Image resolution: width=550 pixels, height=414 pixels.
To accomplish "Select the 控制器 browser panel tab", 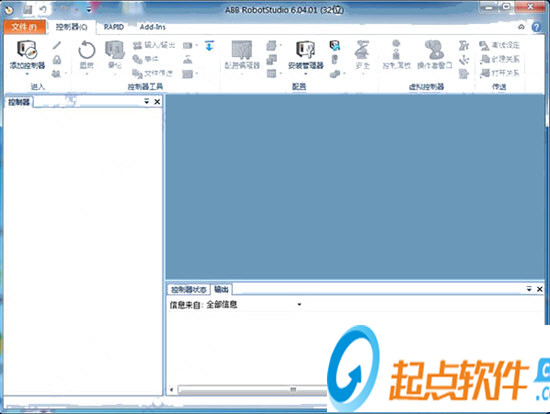I will (19, 102).
